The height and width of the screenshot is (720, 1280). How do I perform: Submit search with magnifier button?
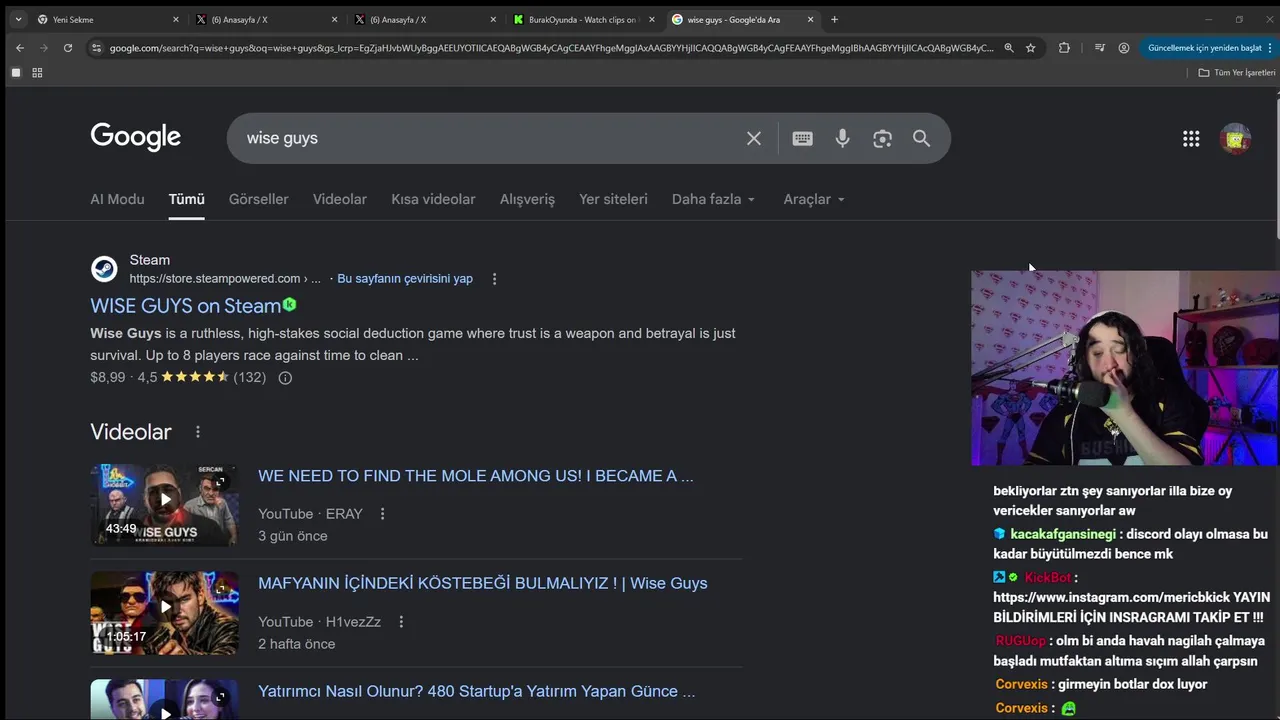click(921, 138)
